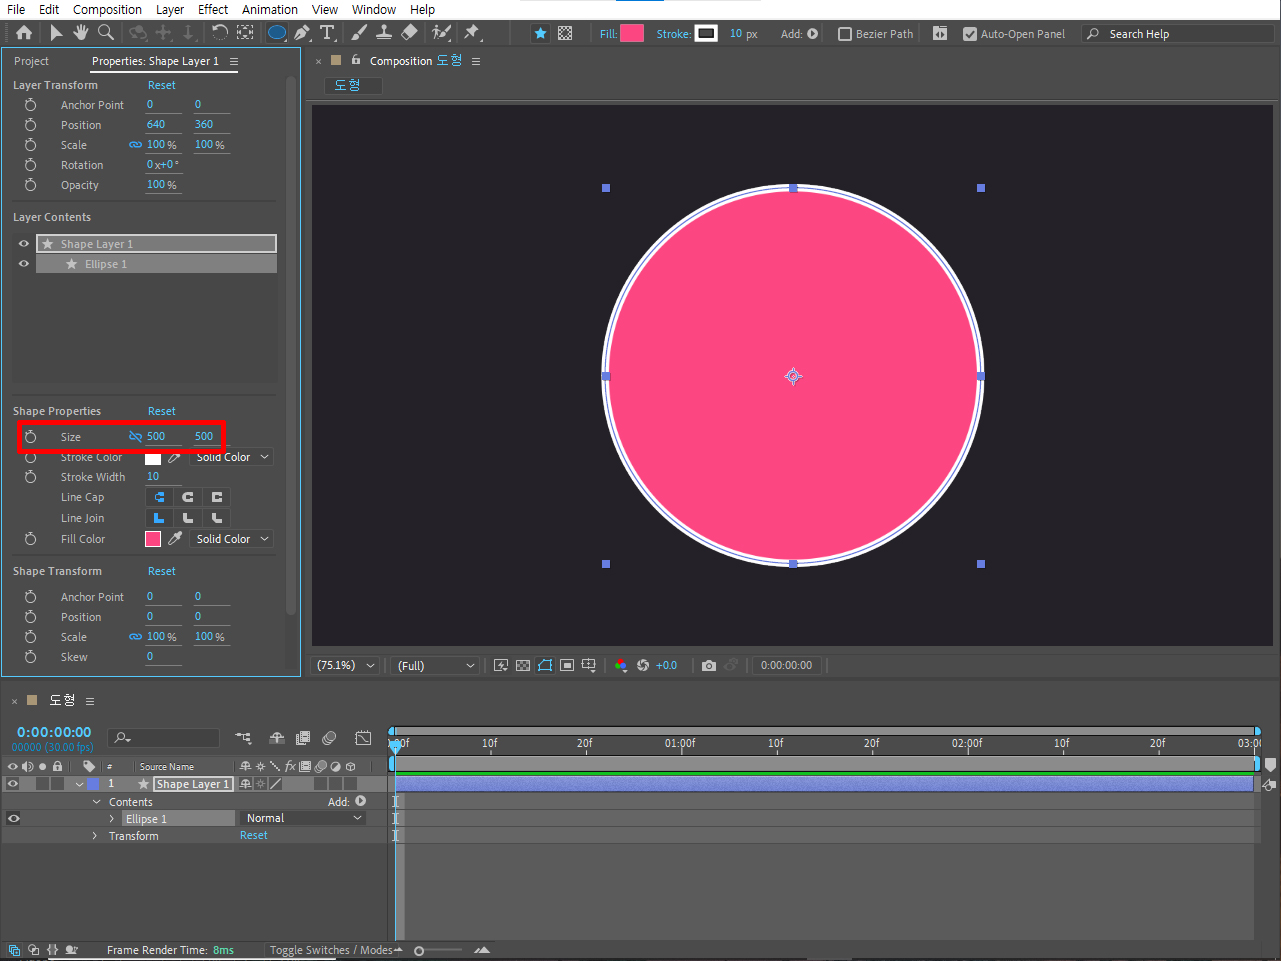Click the Reset Exposure aperture icon
This screenshot has height=961, width=1281.
[x=643, y=665]
